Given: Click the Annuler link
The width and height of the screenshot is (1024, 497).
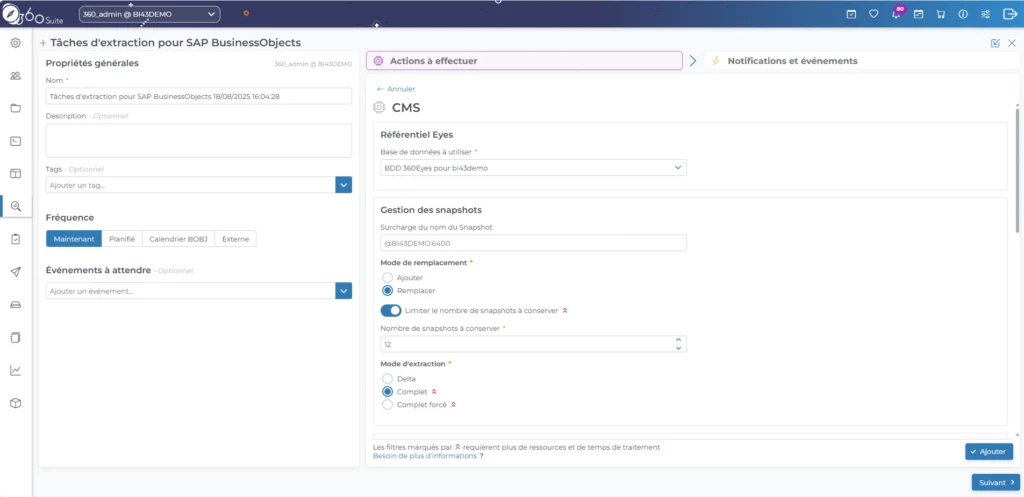Looking at the screenshot, I should (396, 89).
